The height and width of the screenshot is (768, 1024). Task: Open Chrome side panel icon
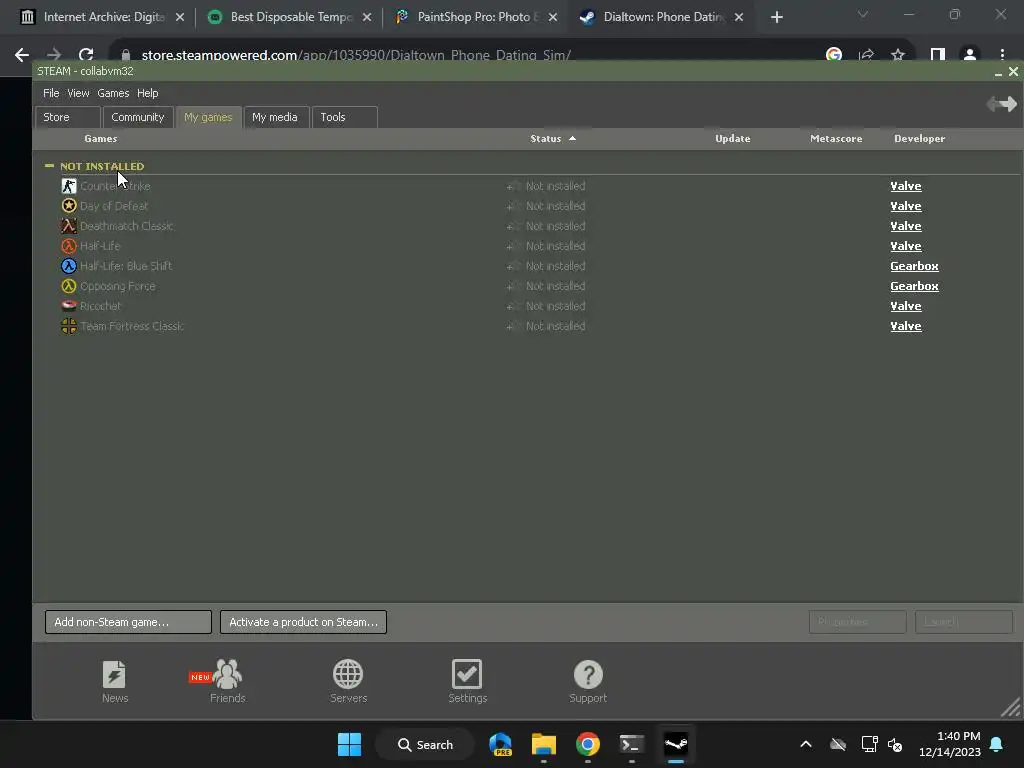938,55
